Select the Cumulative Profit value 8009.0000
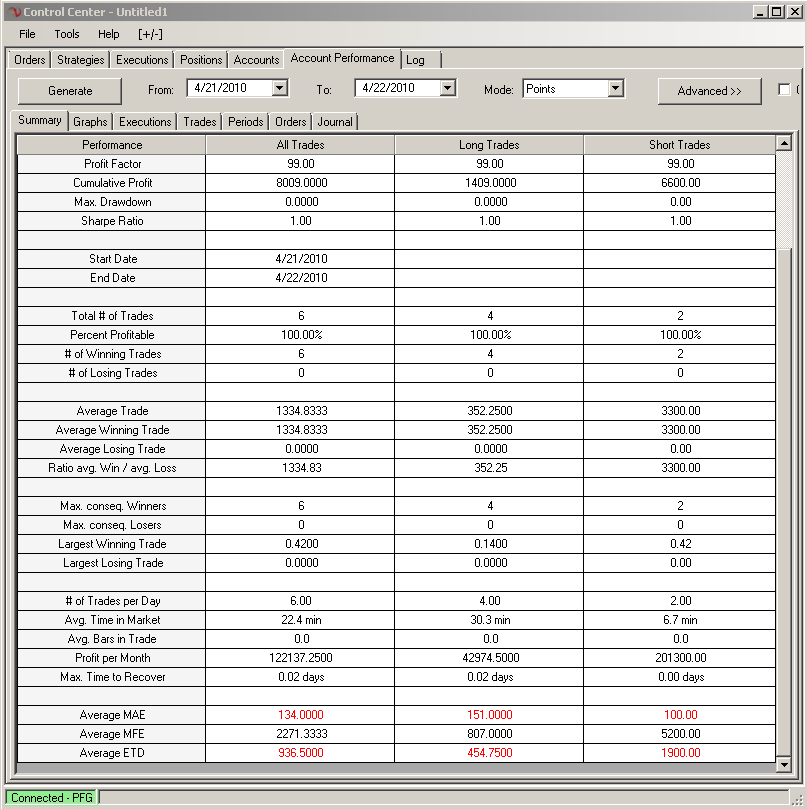This screenshot has height=809, width=807. click(301, 183)
